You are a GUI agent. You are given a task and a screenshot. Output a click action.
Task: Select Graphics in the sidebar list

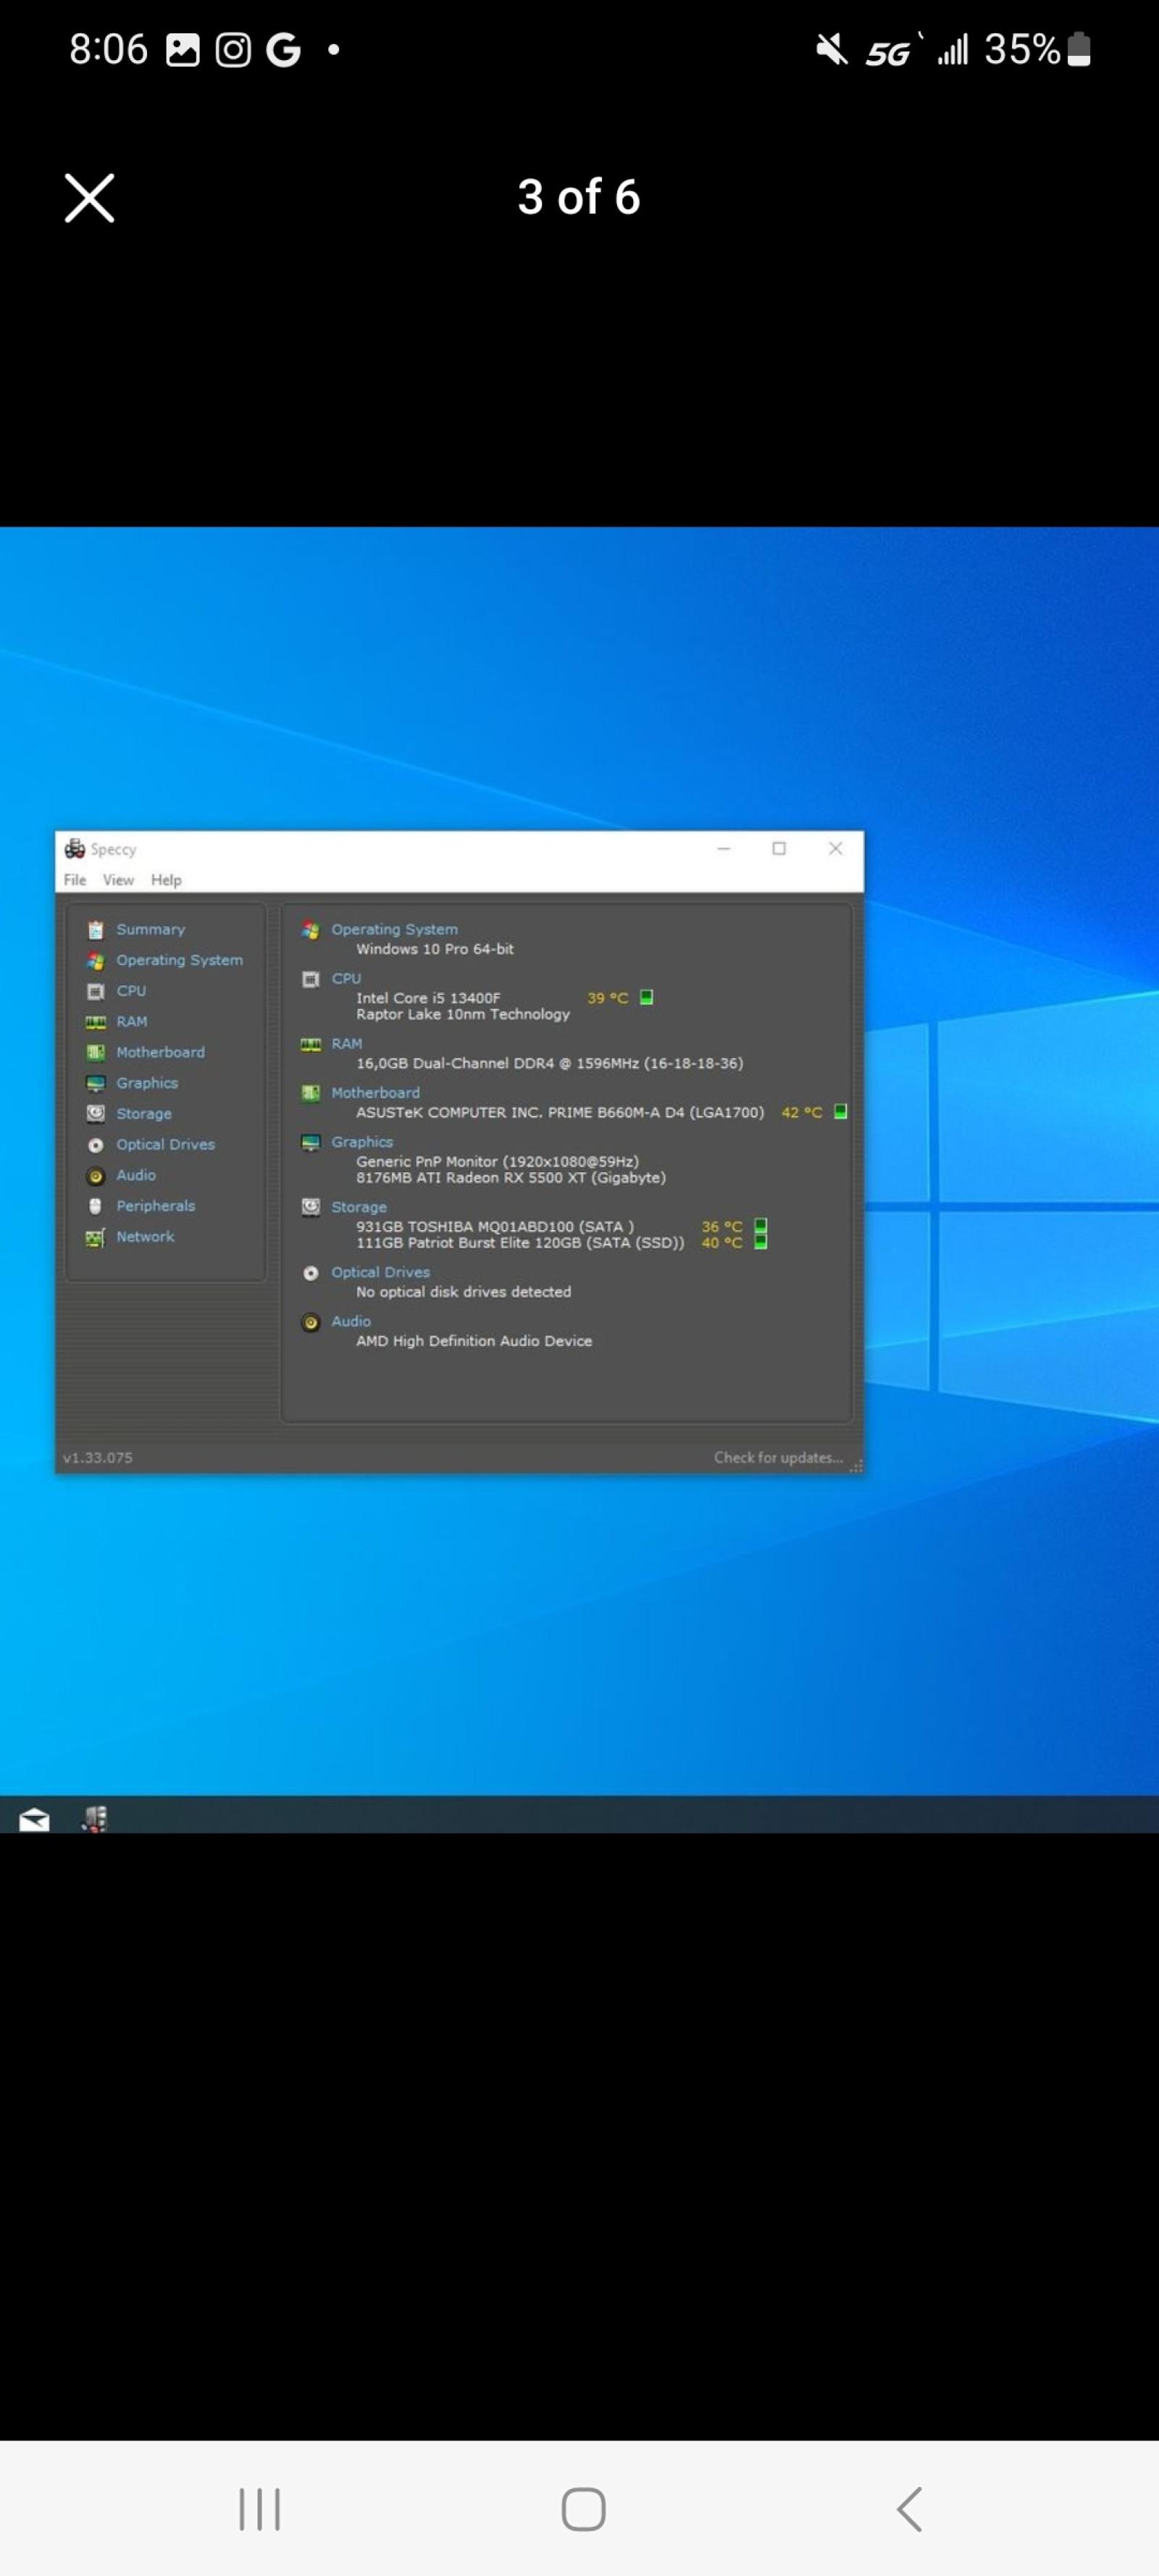coord(147,1083)
